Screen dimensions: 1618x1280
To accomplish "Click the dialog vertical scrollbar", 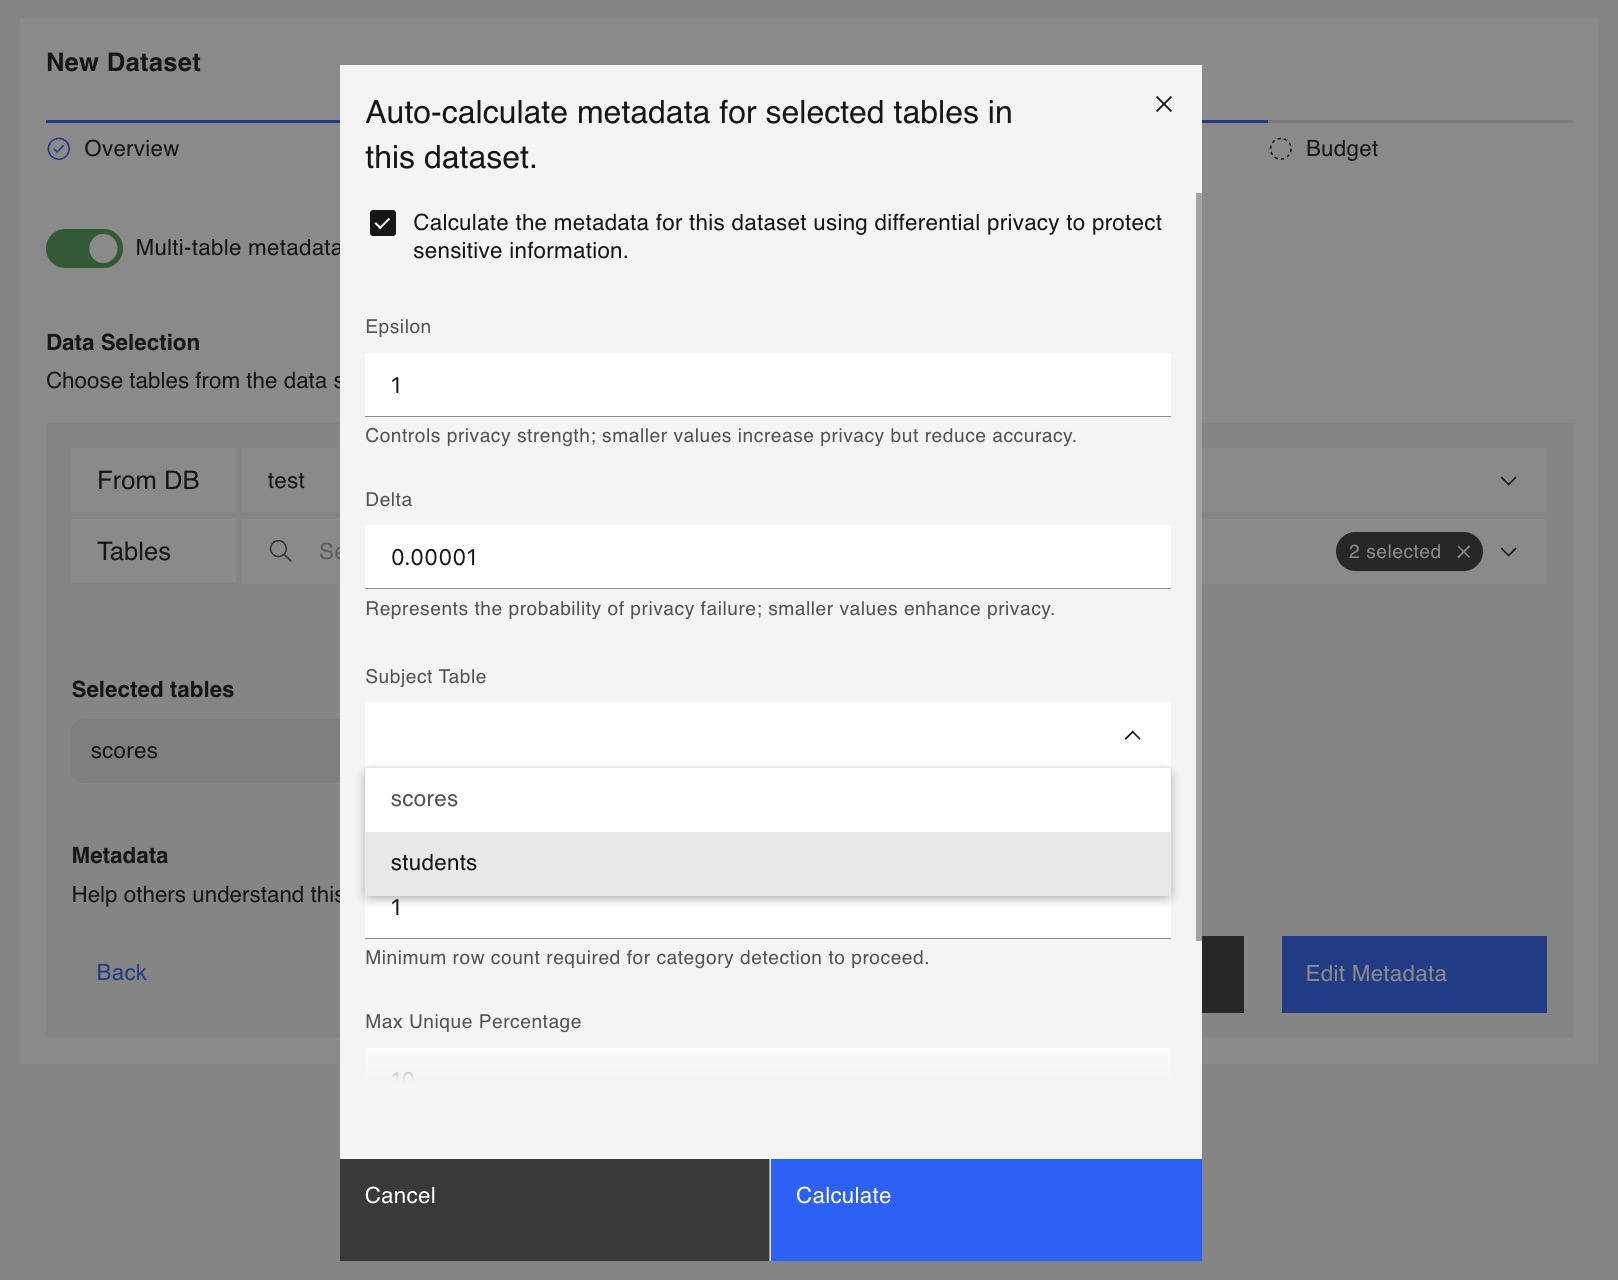I will [1198, 566].
